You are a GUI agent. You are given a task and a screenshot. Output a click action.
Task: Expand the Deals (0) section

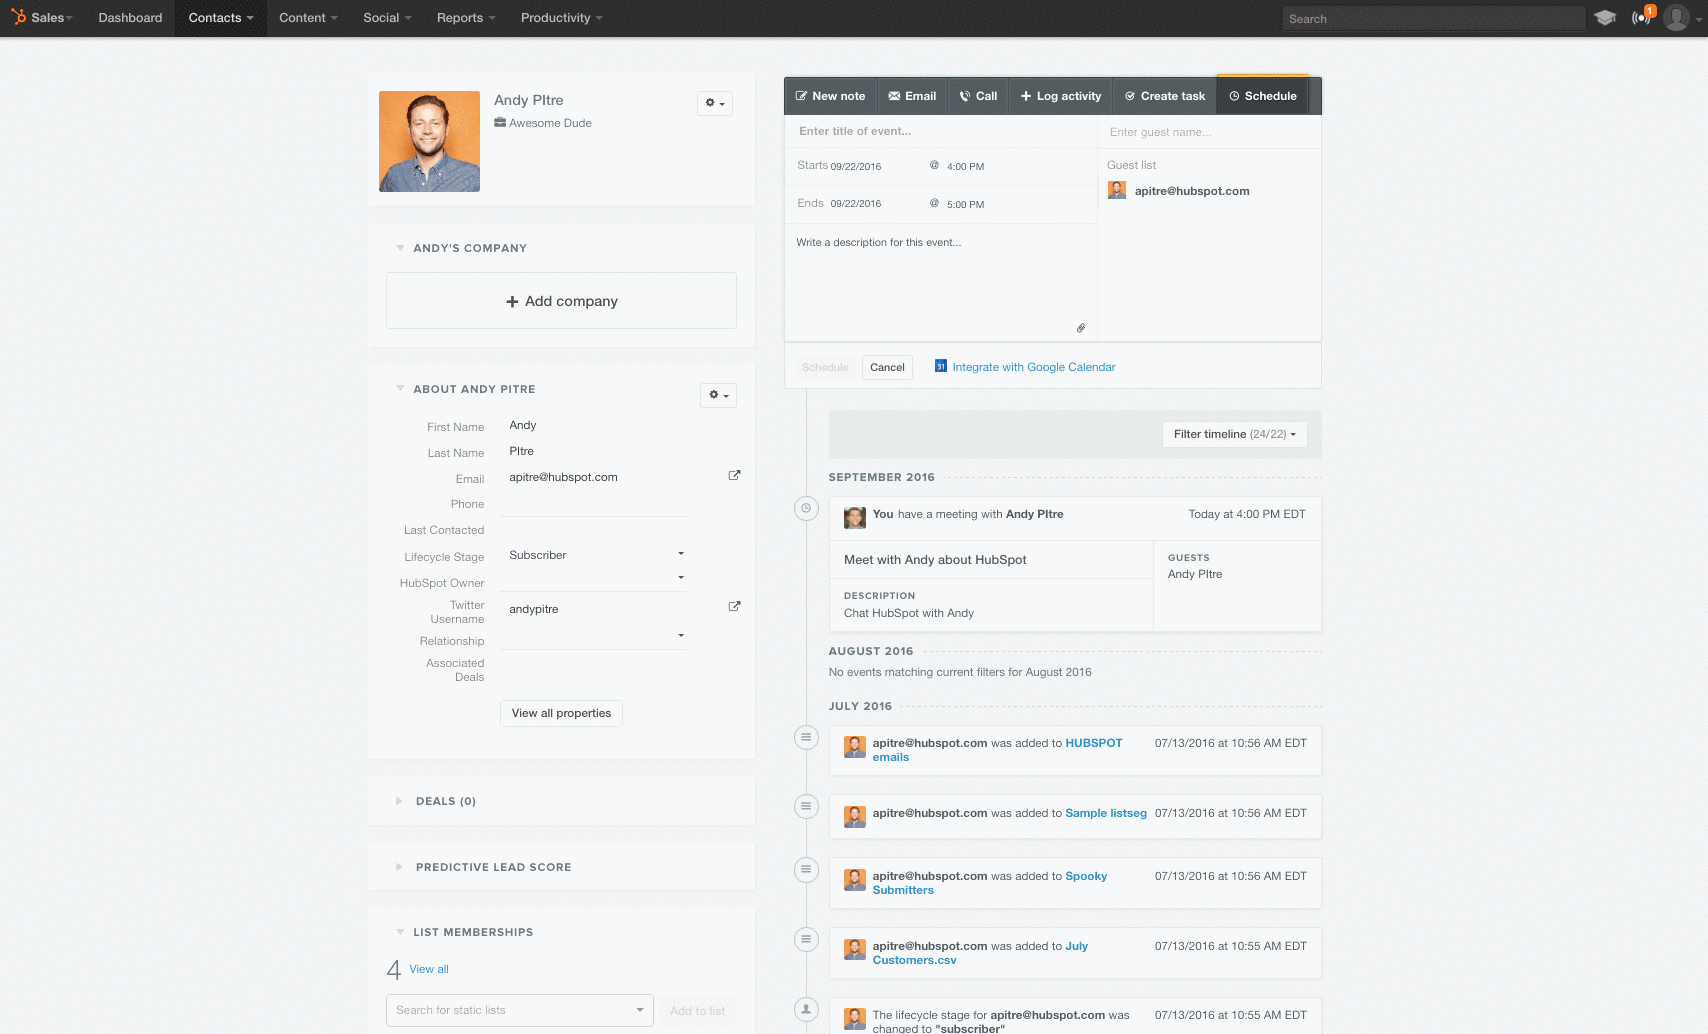click(x=399, y=801)
